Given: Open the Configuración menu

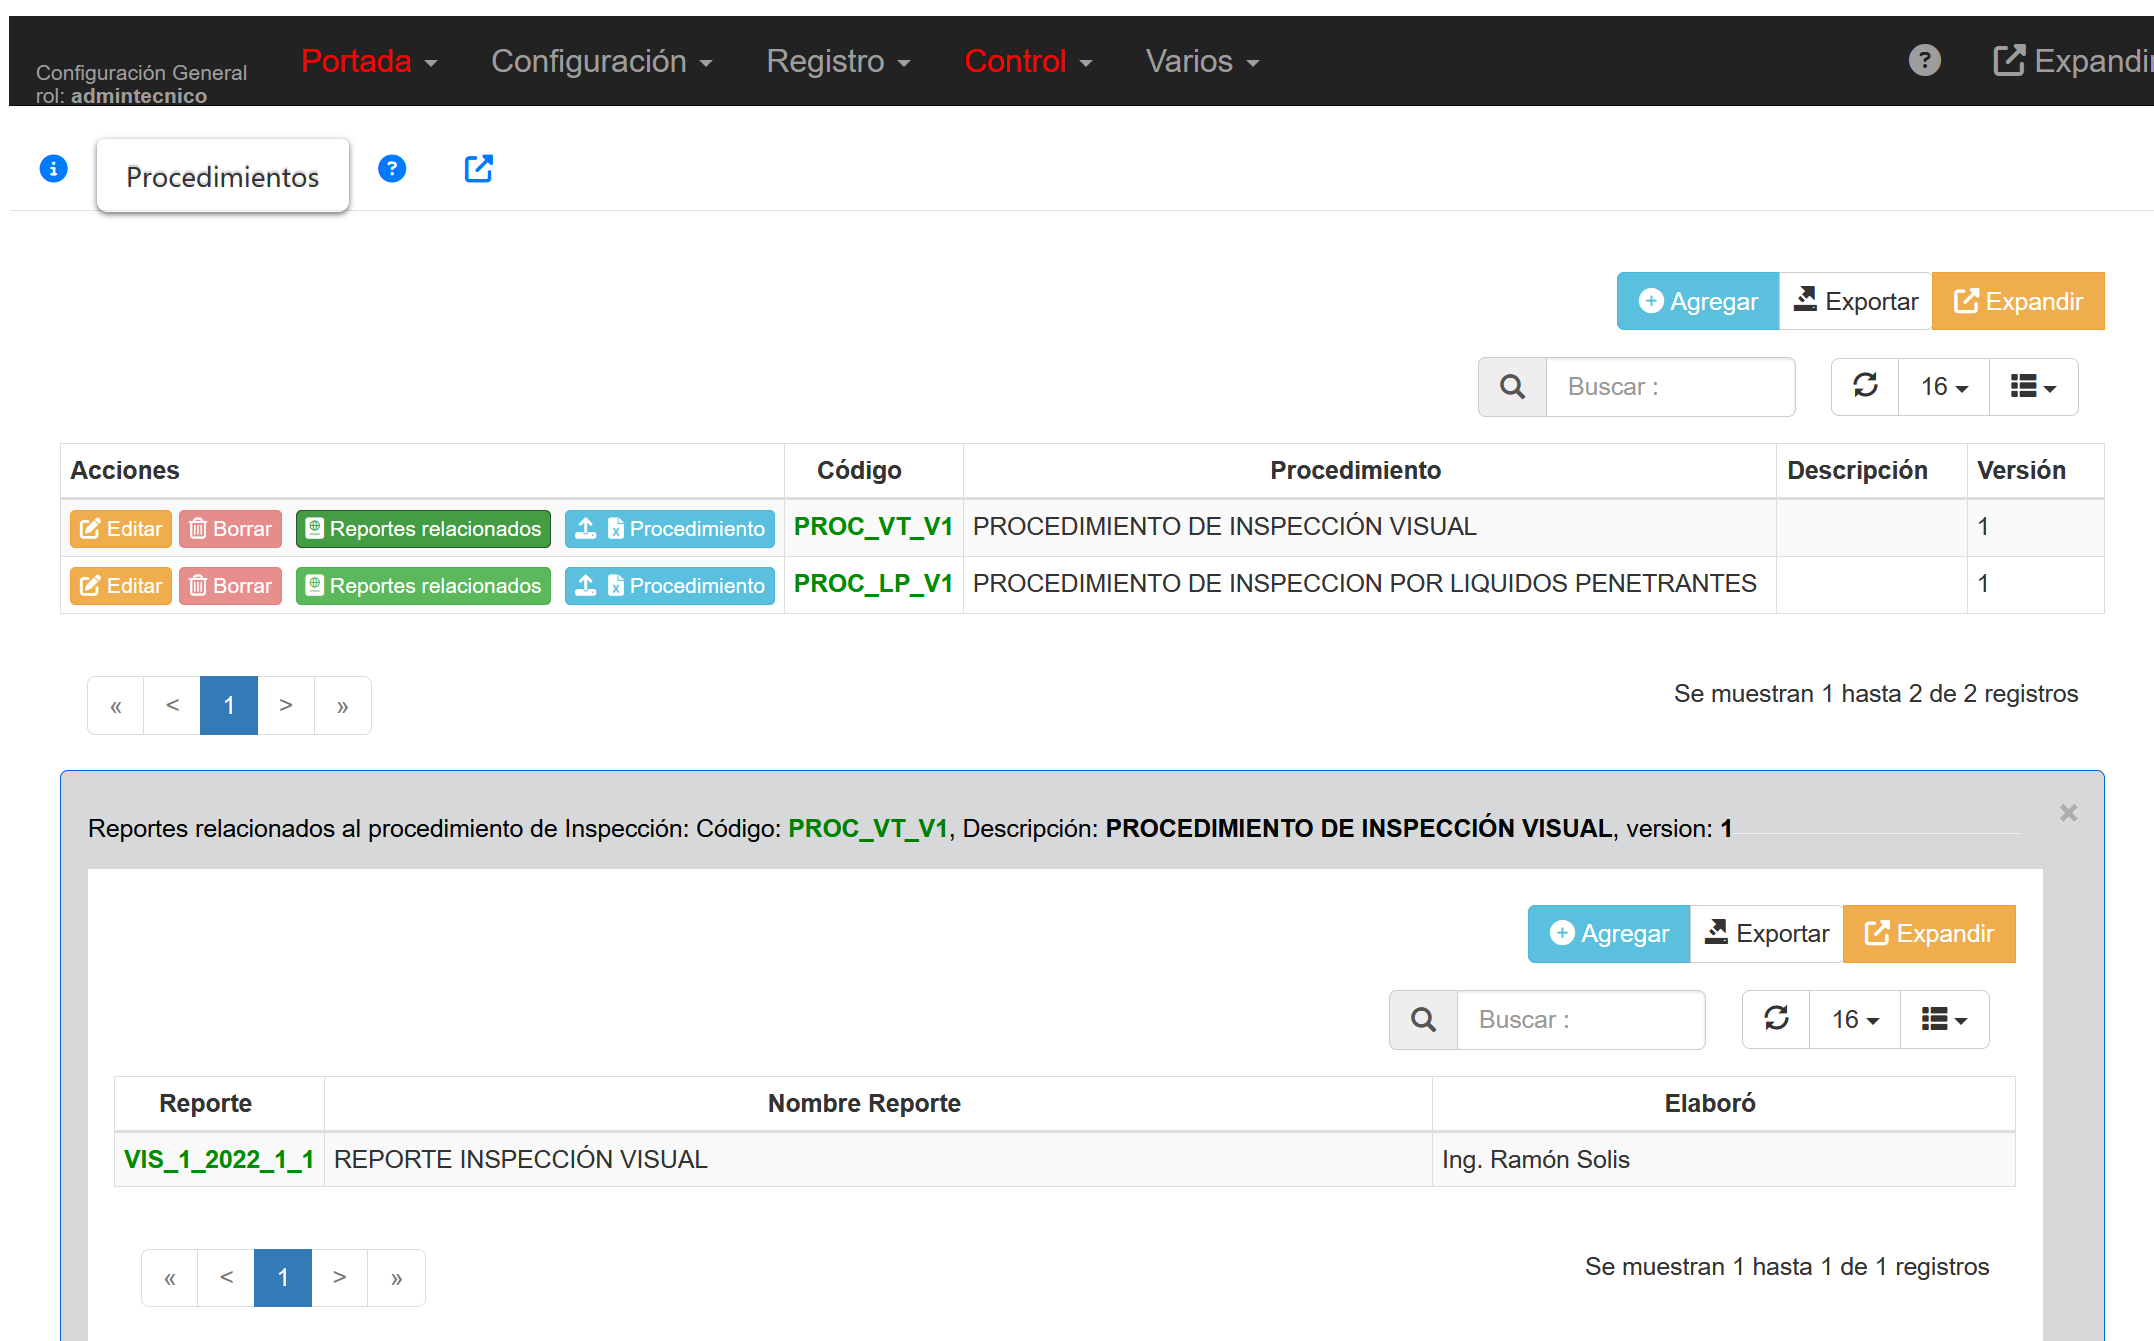Looking at the screenshot, I should [601, 62].
